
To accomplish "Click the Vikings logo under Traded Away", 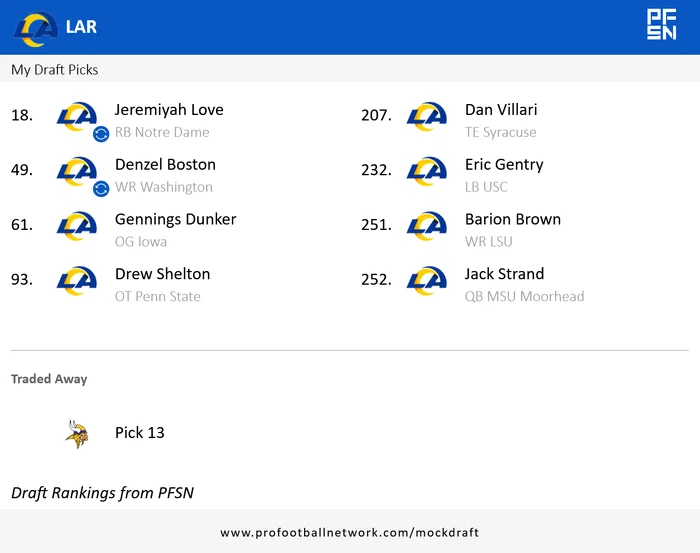I will (76, 433).
